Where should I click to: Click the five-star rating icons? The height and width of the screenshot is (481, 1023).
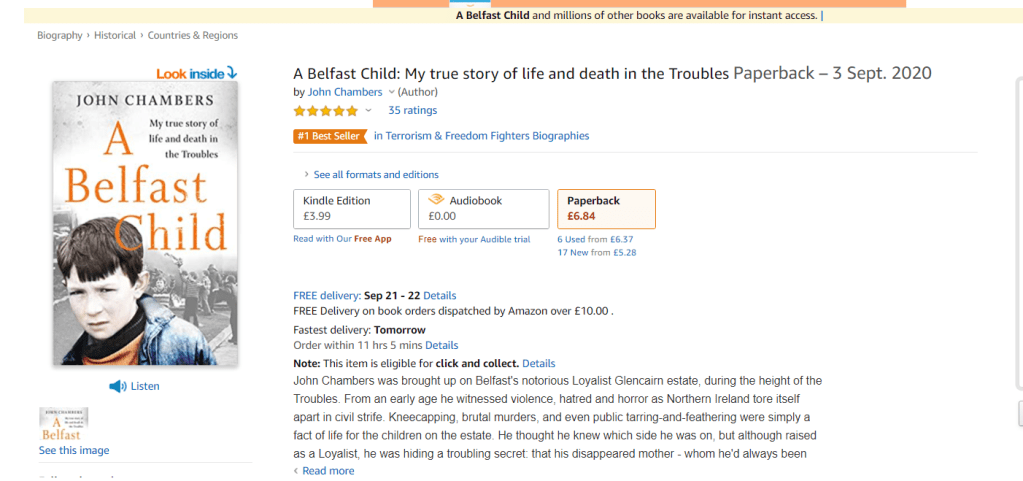tap(325, 110)
